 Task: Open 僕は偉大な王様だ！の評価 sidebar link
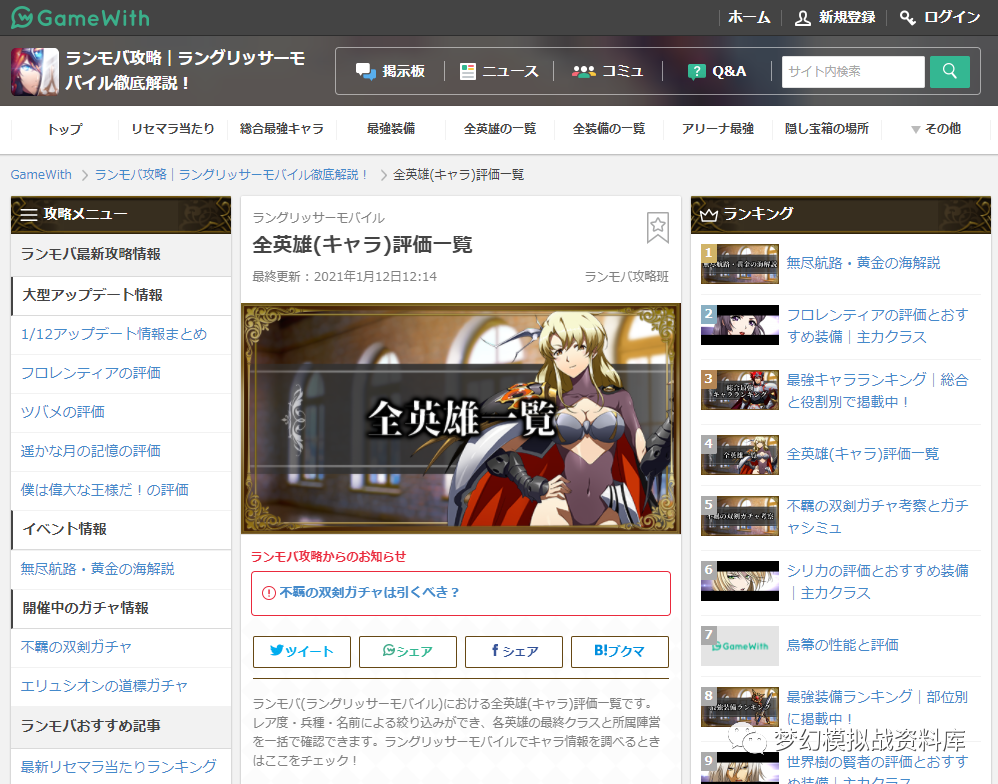tap(104, 490)
